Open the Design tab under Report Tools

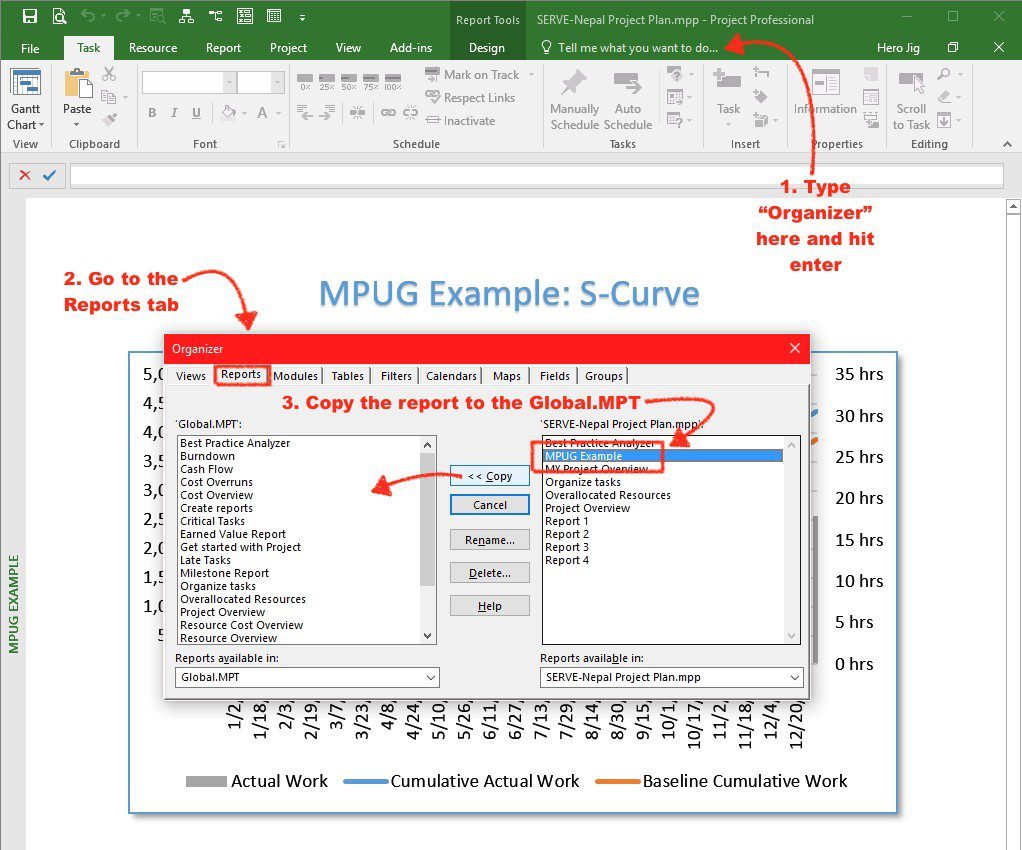point(487,48)
